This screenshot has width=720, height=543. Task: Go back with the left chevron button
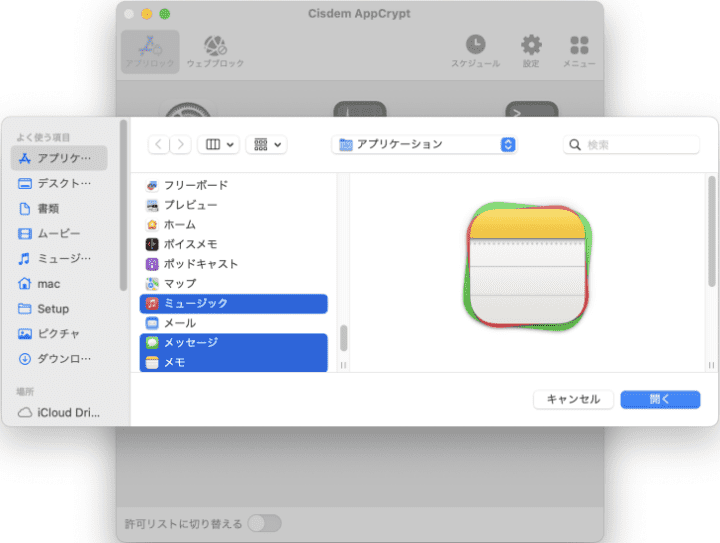[158, 145]
